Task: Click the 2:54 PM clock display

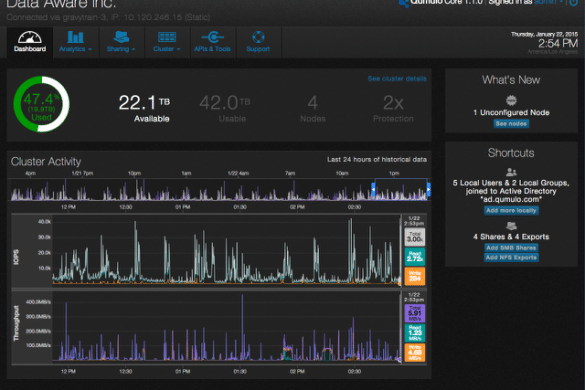Action: point(557,43)
